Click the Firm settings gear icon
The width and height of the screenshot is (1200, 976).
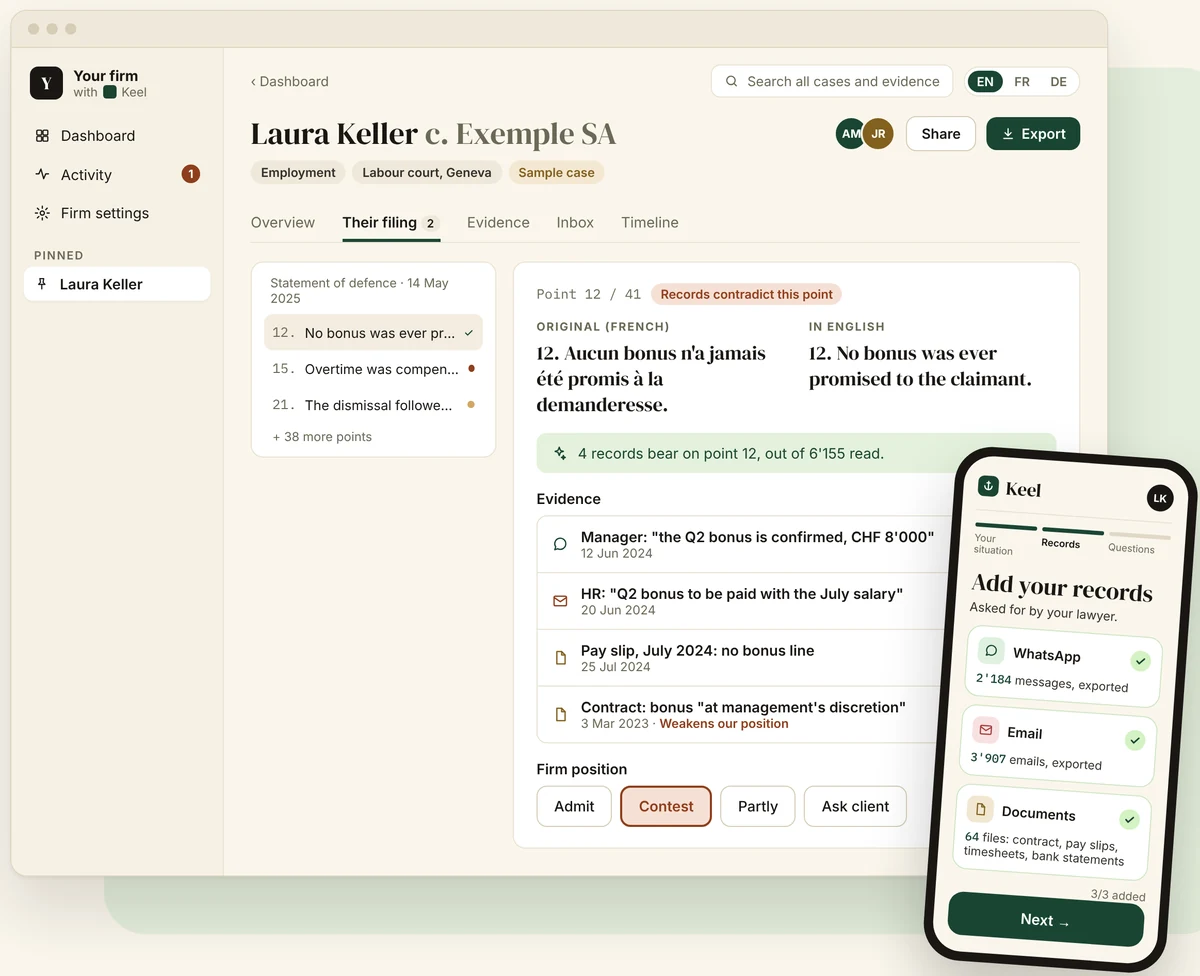pyautogui.click(x=42, y=213)
